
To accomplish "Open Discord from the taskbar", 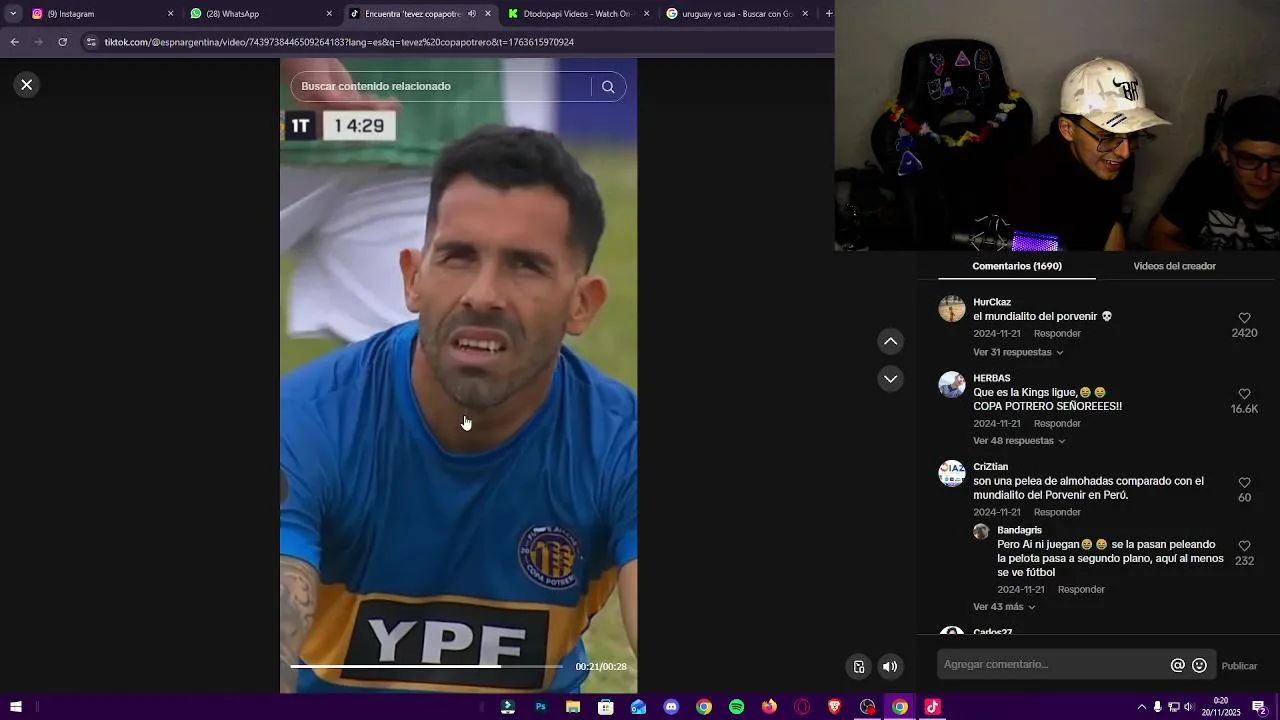I will pos(671,707).
